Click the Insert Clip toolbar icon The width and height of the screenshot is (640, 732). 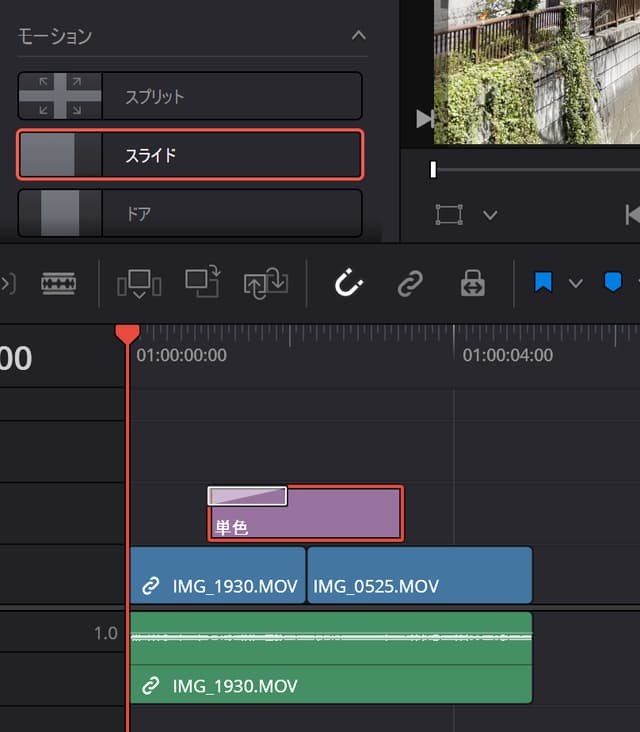point(139,283)
